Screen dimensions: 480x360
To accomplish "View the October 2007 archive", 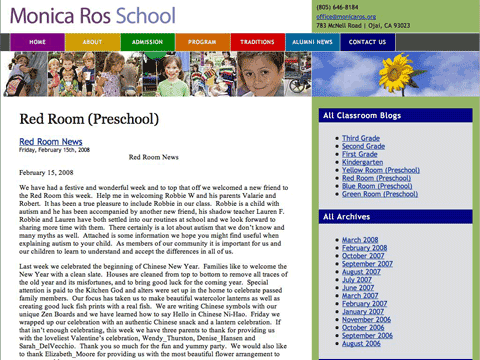I will coord(363,256).
